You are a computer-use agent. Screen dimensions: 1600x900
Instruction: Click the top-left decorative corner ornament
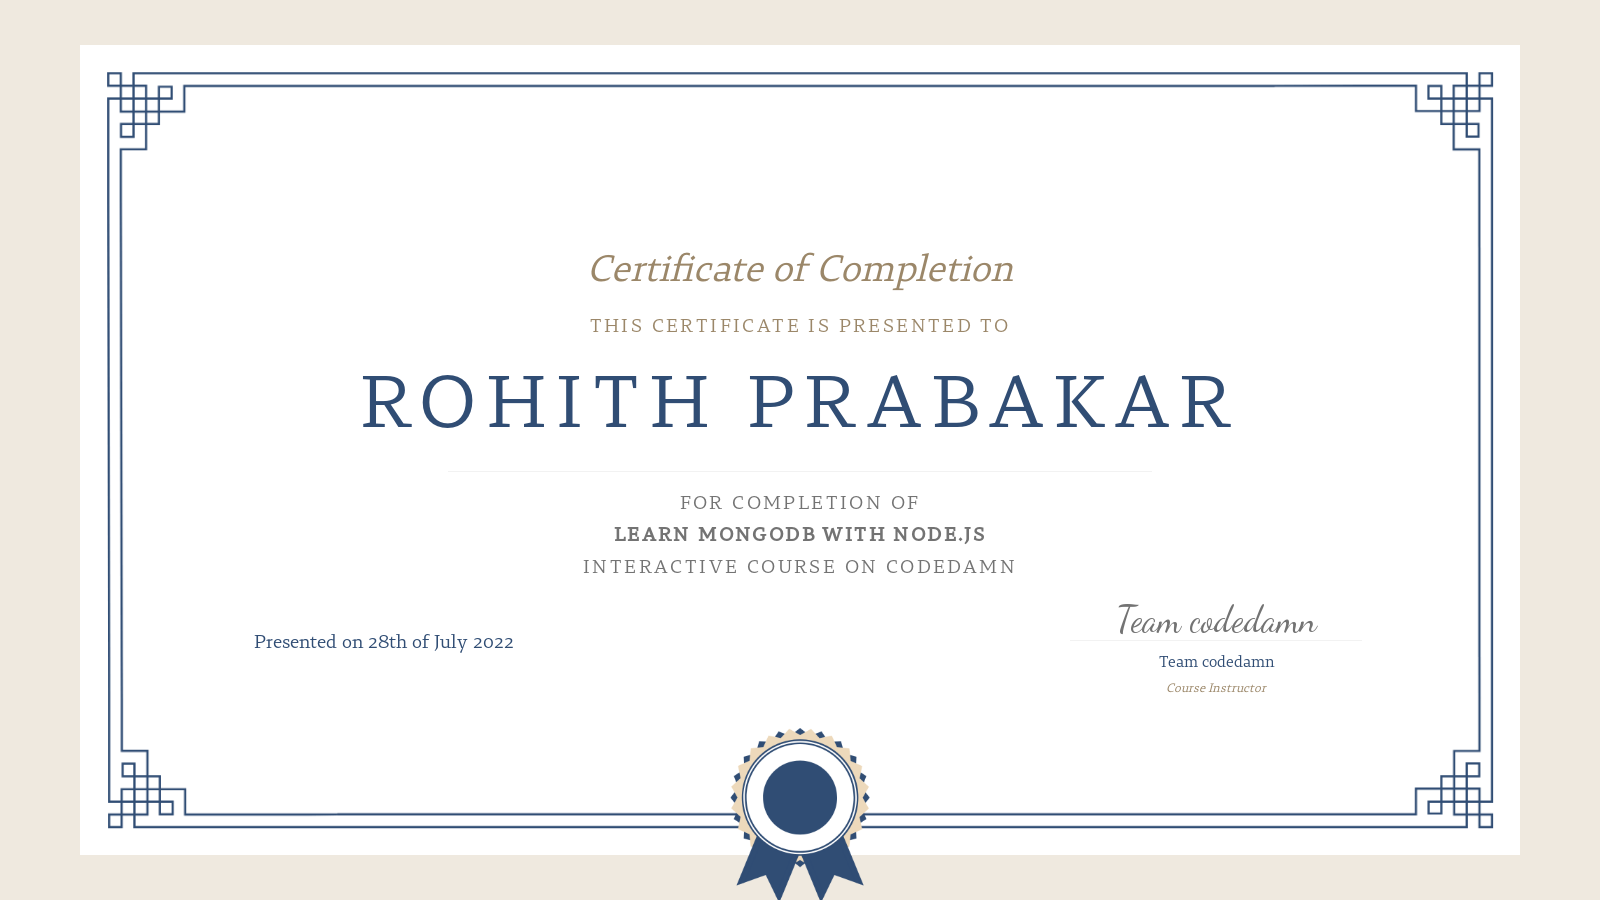click(x=140, y=105)
